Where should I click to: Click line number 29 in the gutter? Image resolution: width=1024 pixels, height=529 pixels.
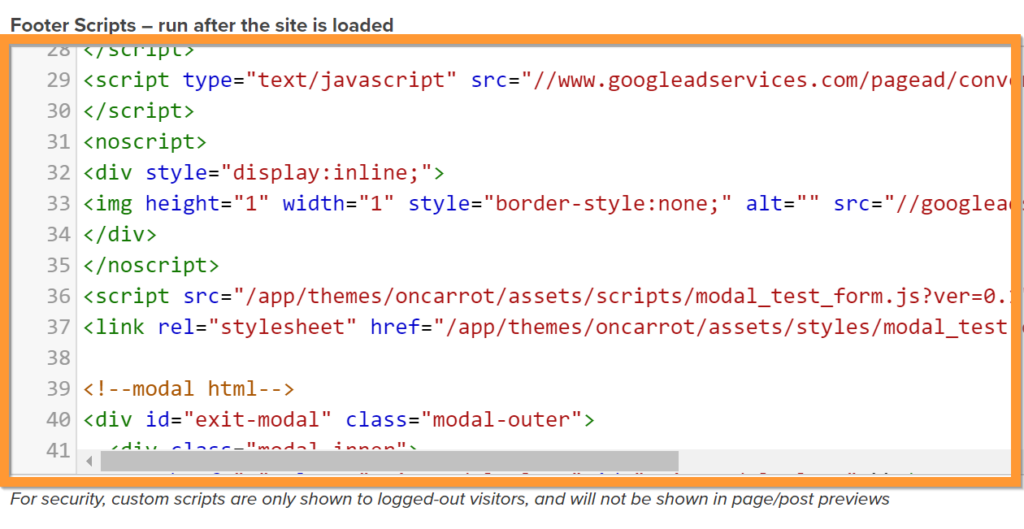coord(58,80)
